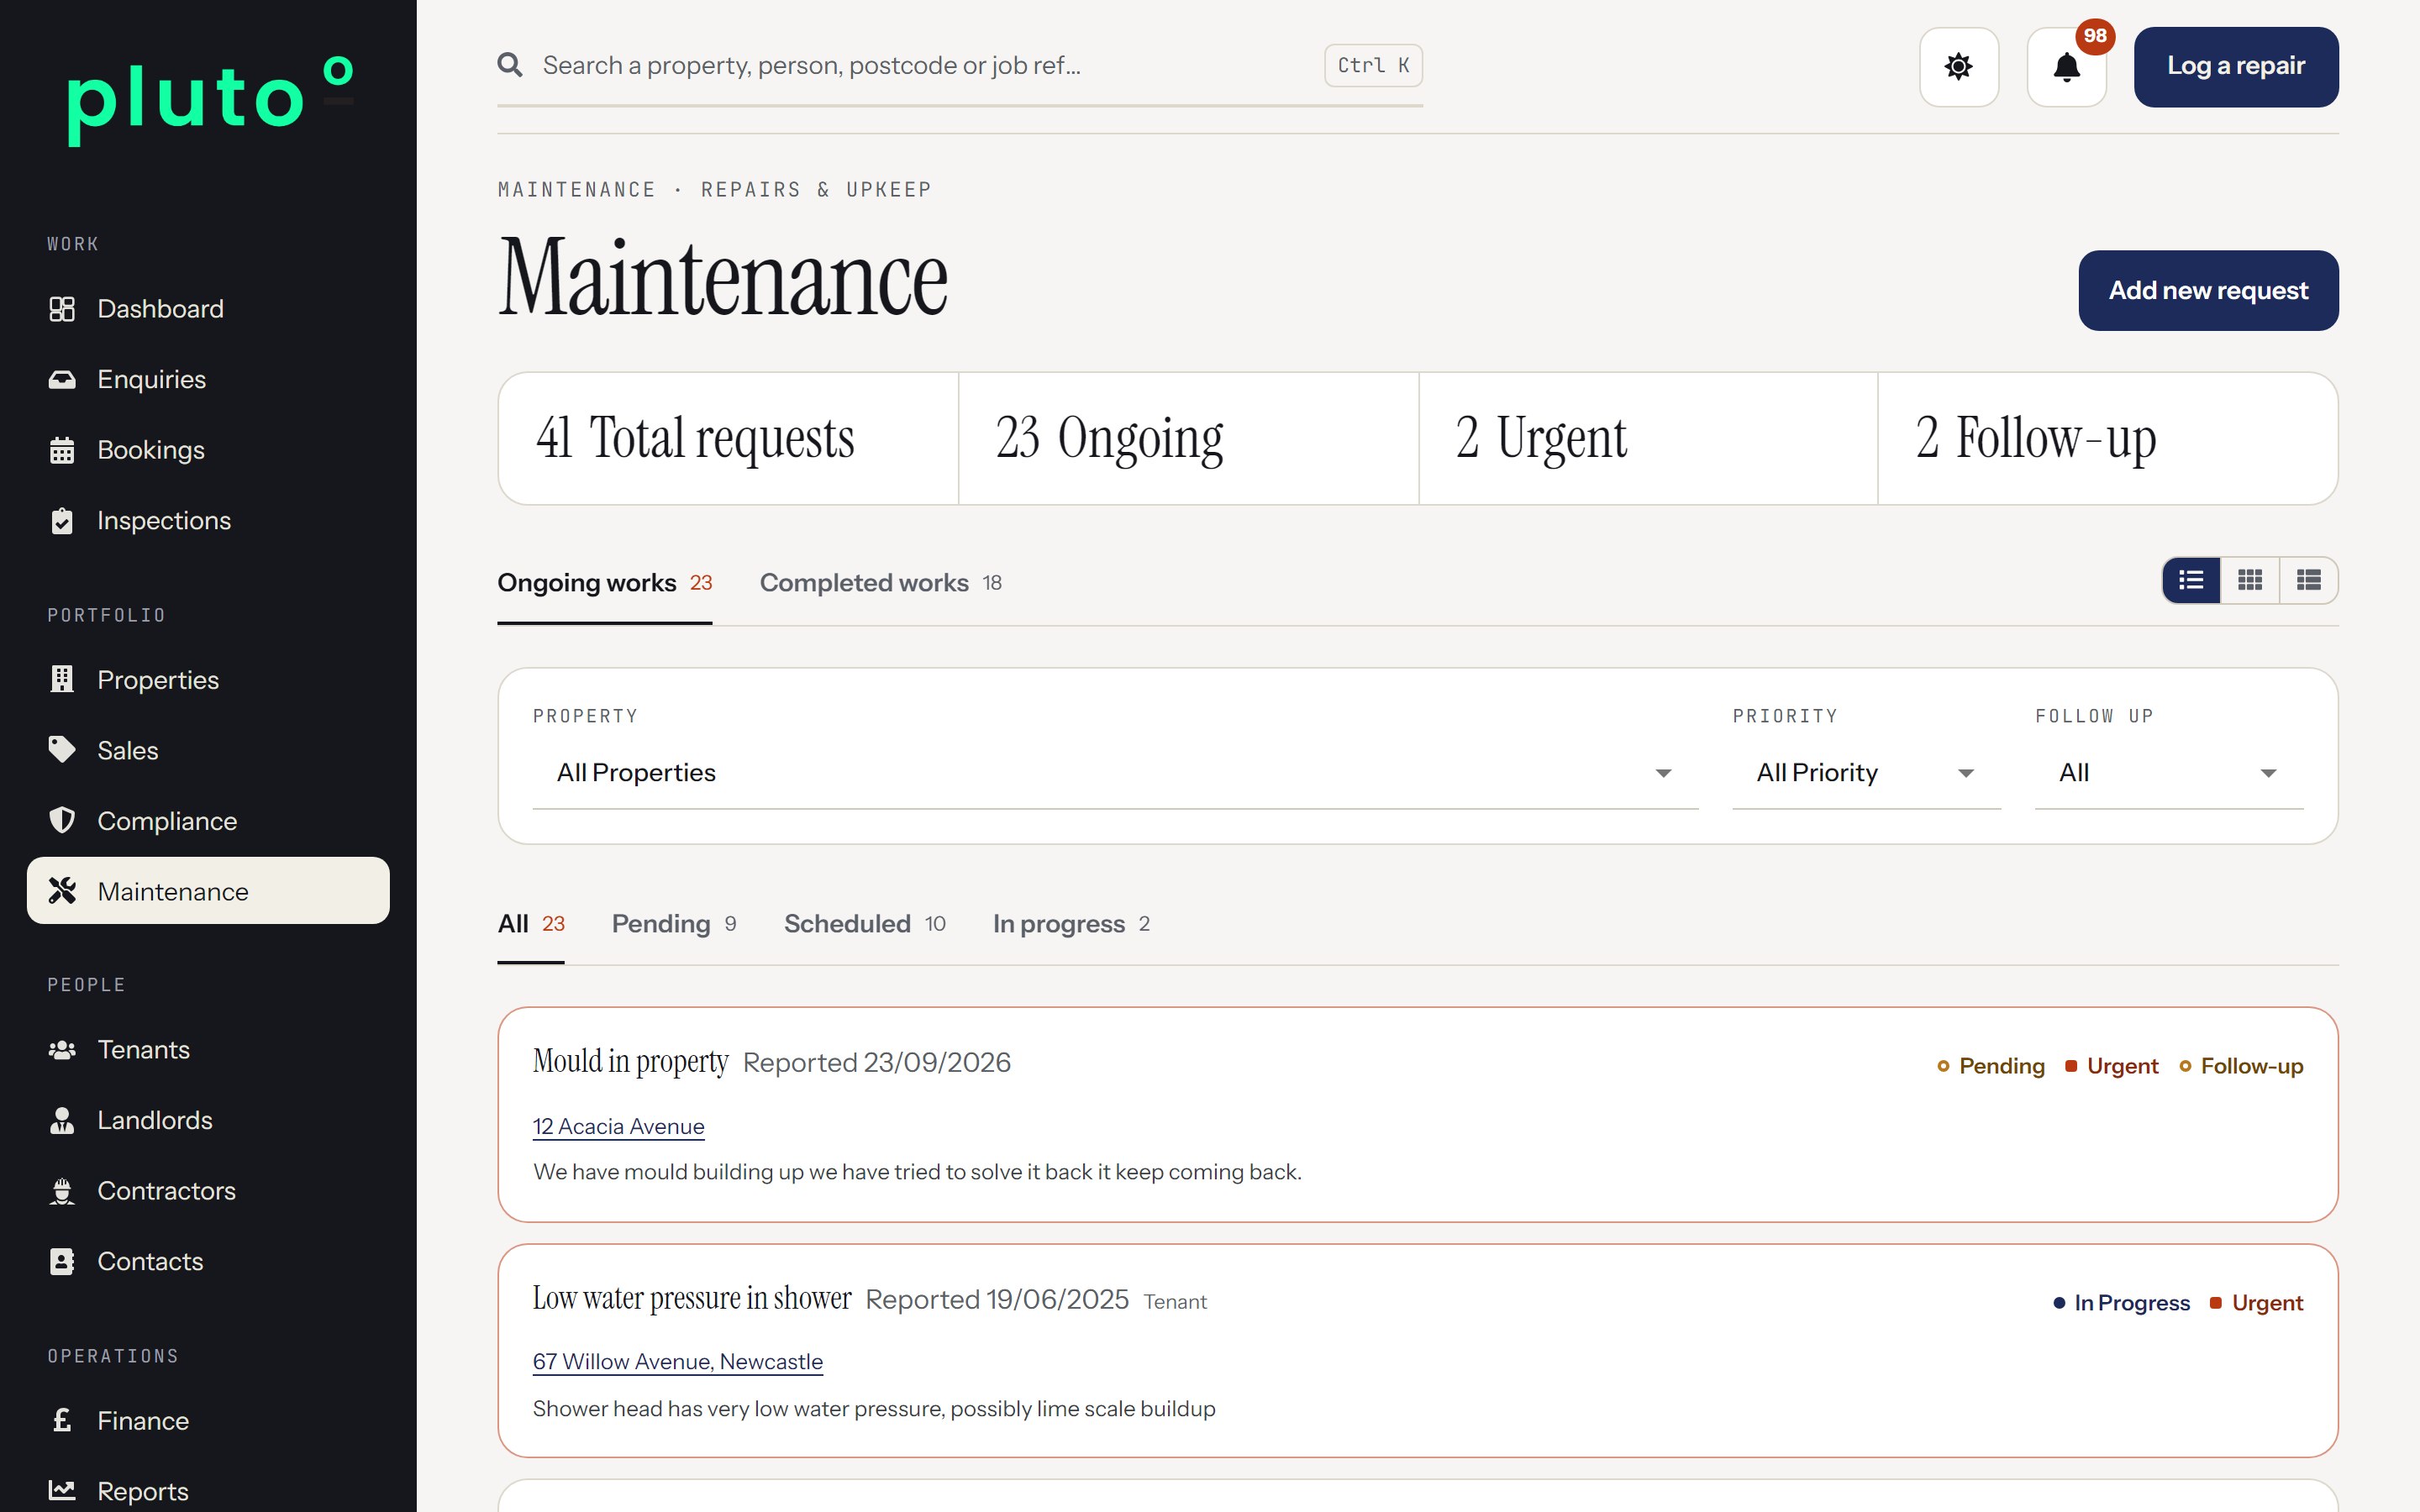Select the In progress 2 tab
The height and width of the screenshot is (1512, 2420).
1071,924
